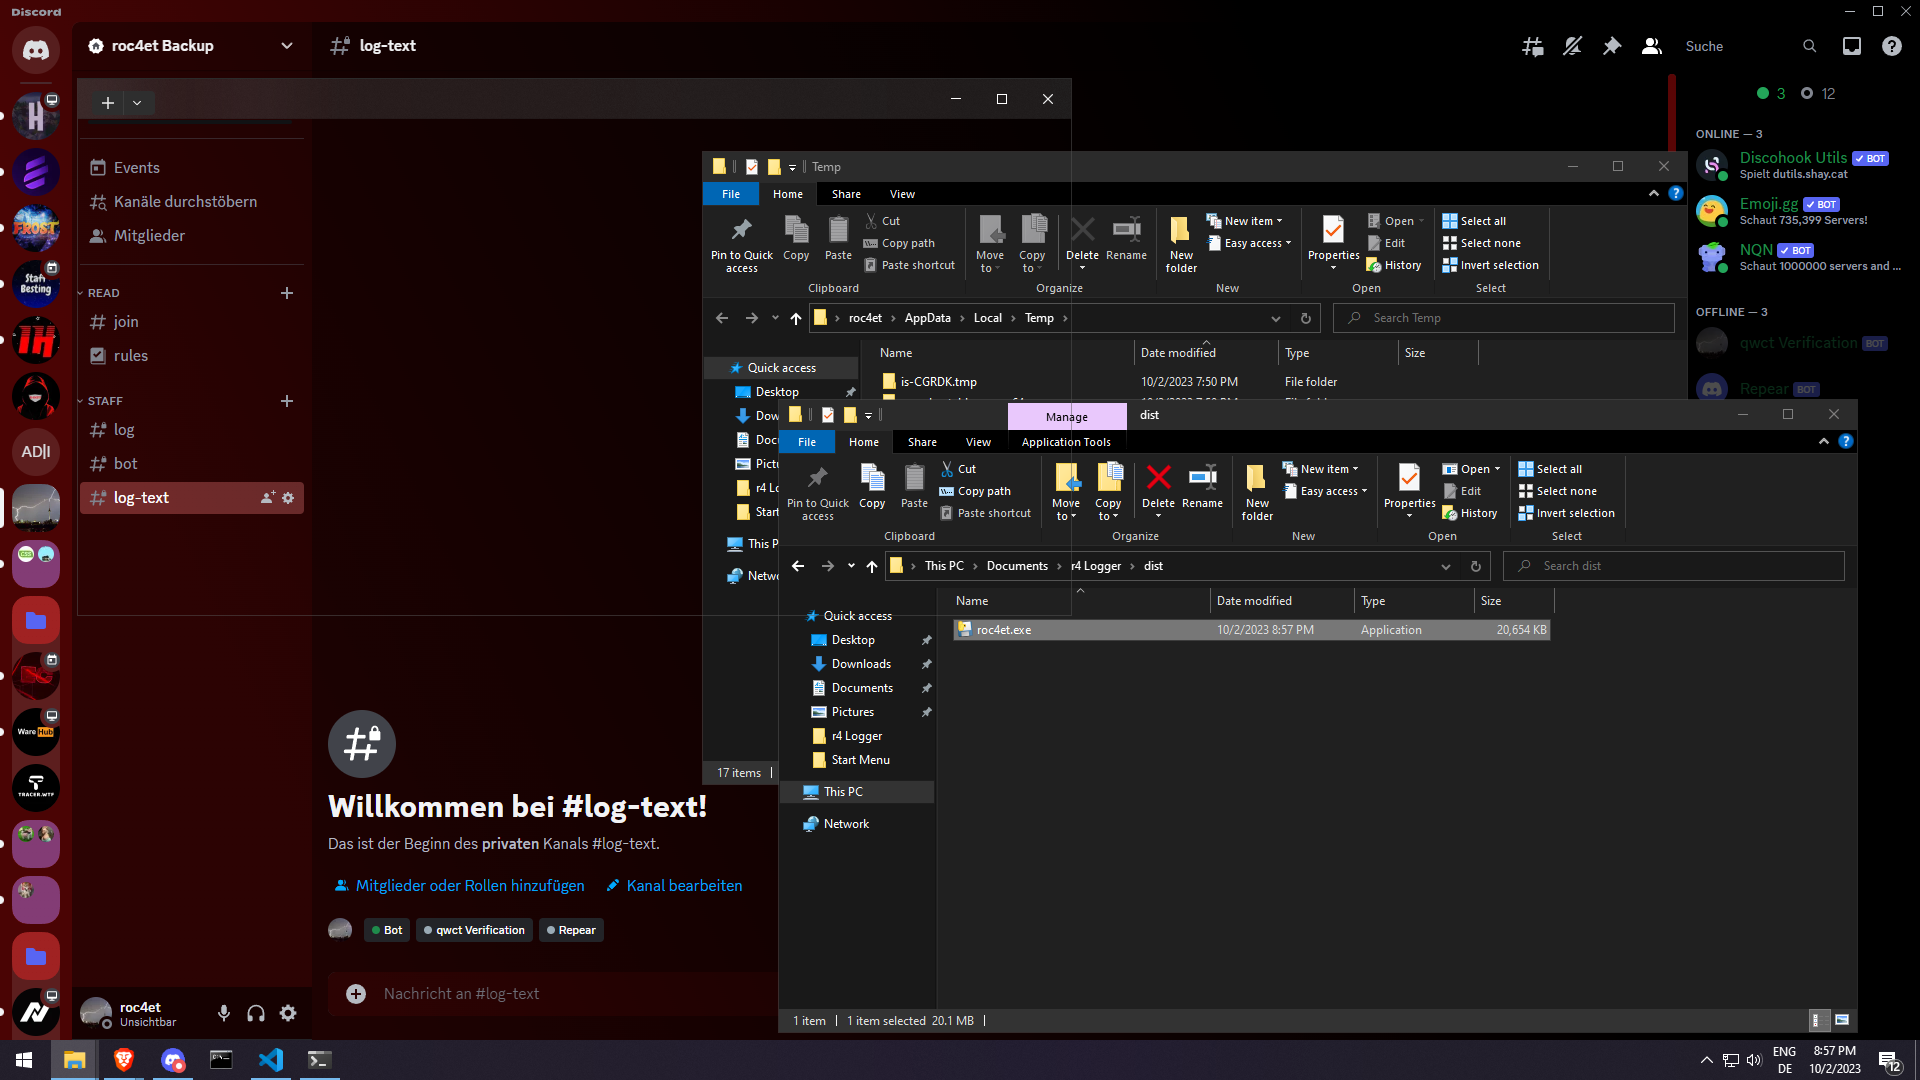Switch to View tab in Temp window
Viewport: 1920px width, 1080px height.
902,194
